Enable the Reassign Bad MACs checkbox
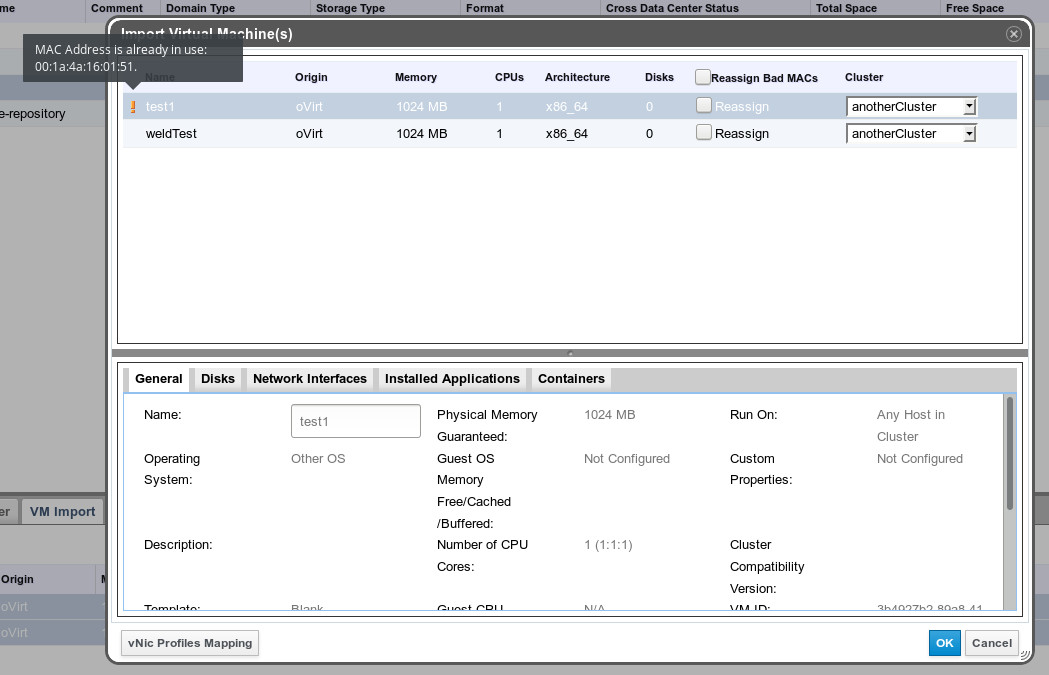This screenshot has height=675, width=1049. click(704, 77)
